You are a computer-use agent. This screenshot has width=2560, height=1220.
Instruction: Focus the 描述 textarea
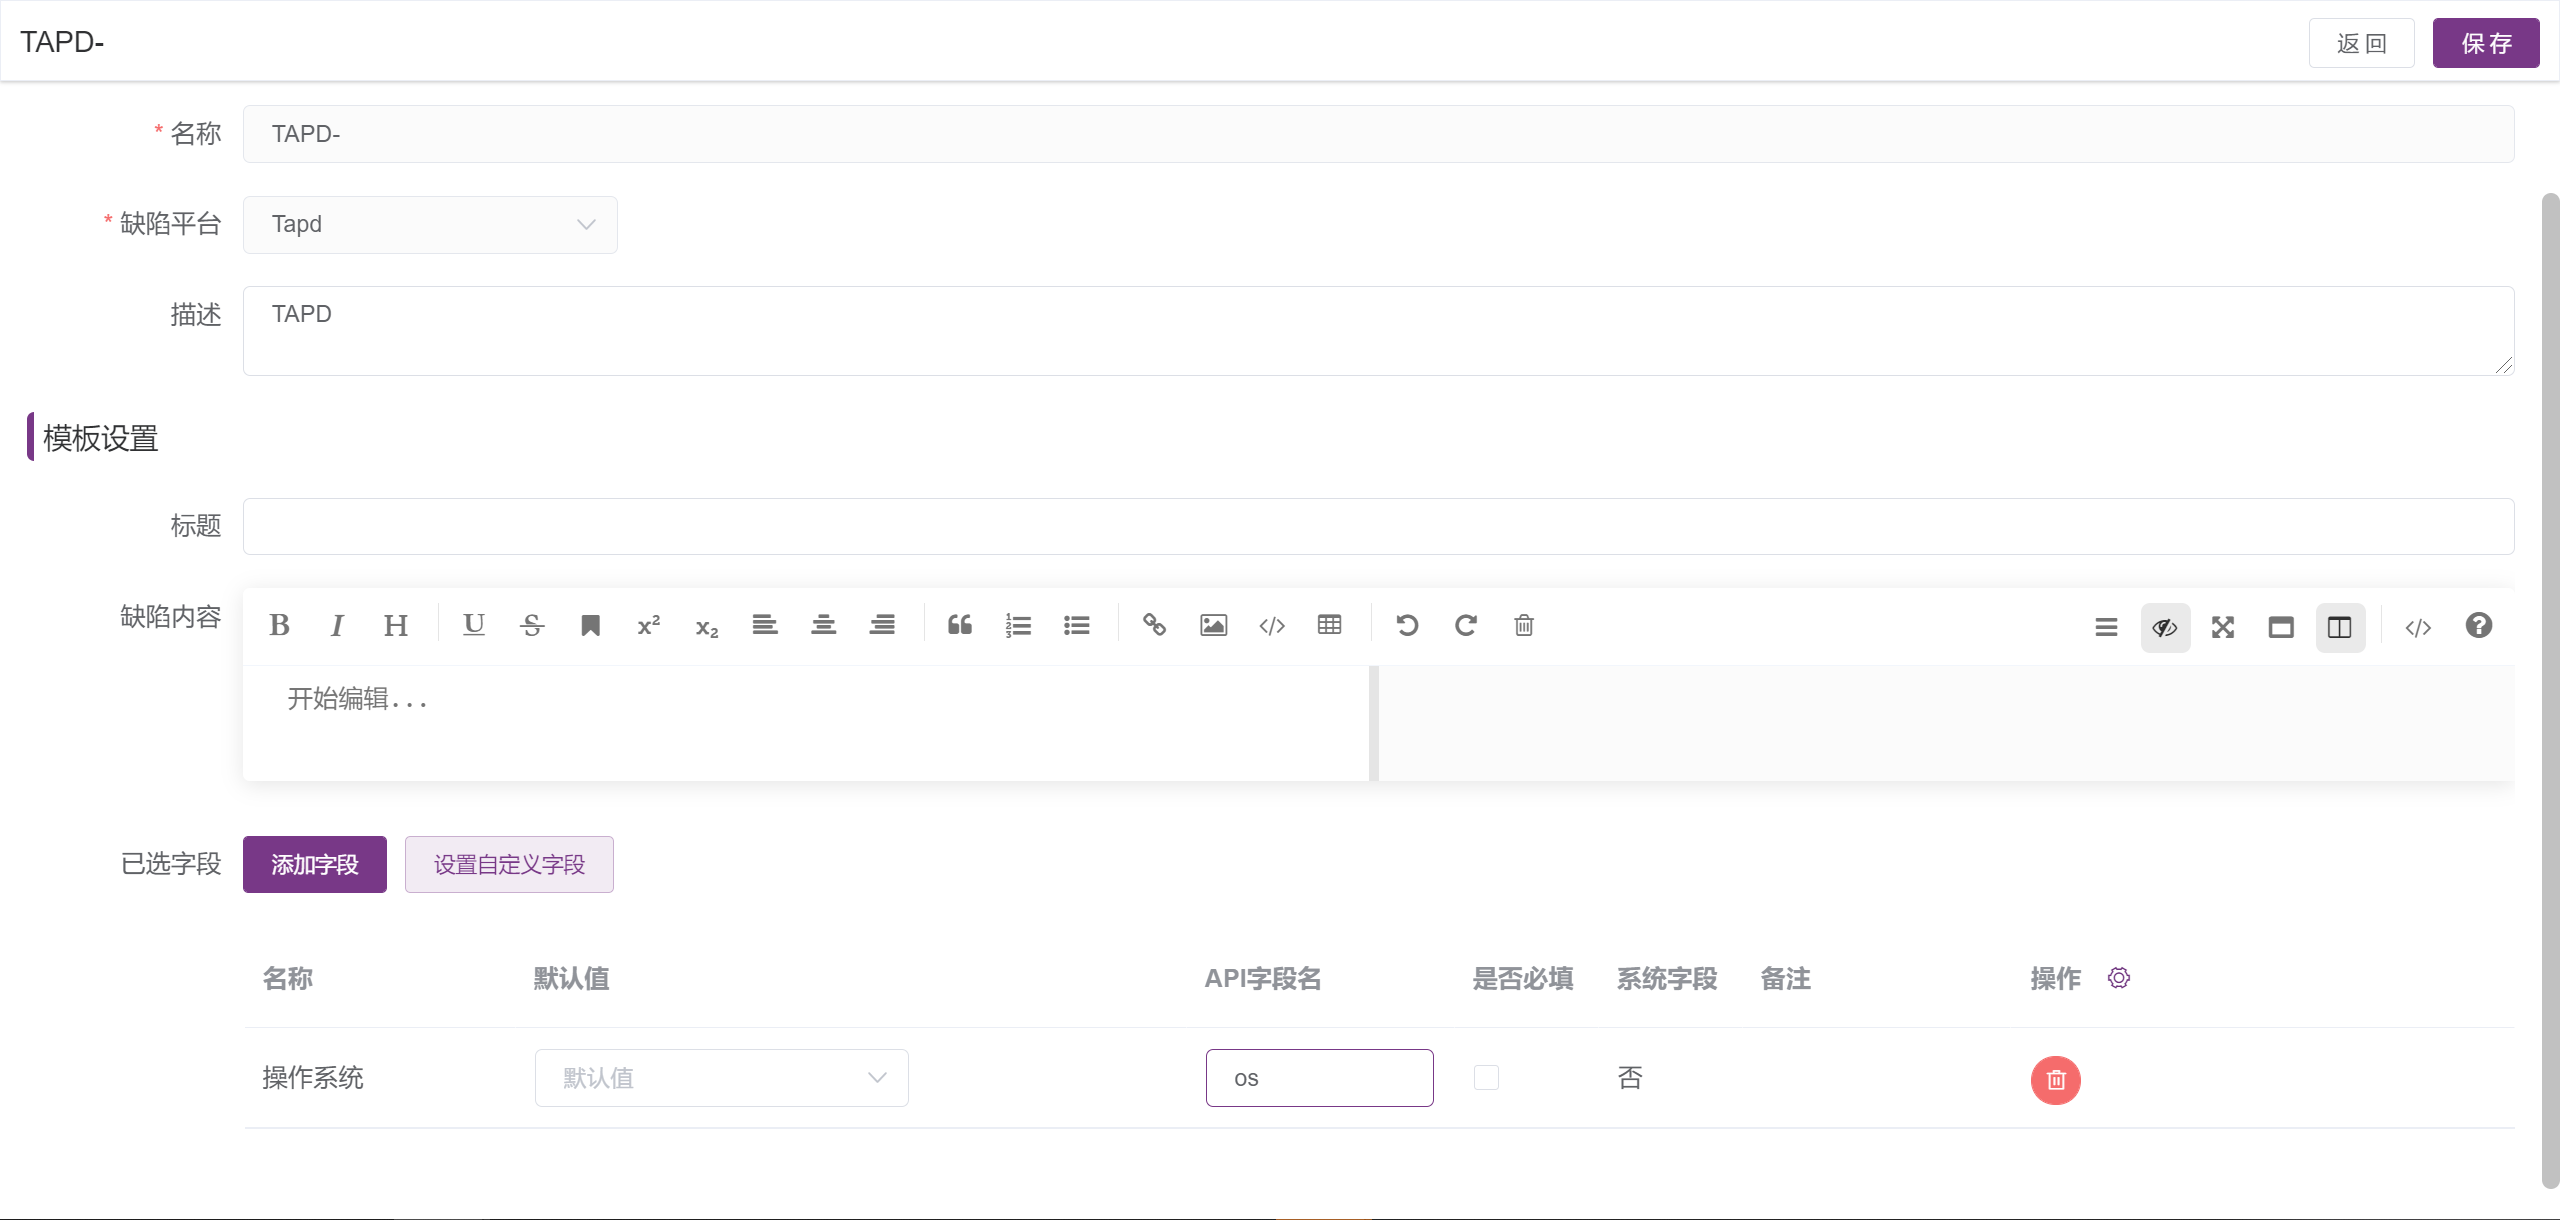[1378, 331]
